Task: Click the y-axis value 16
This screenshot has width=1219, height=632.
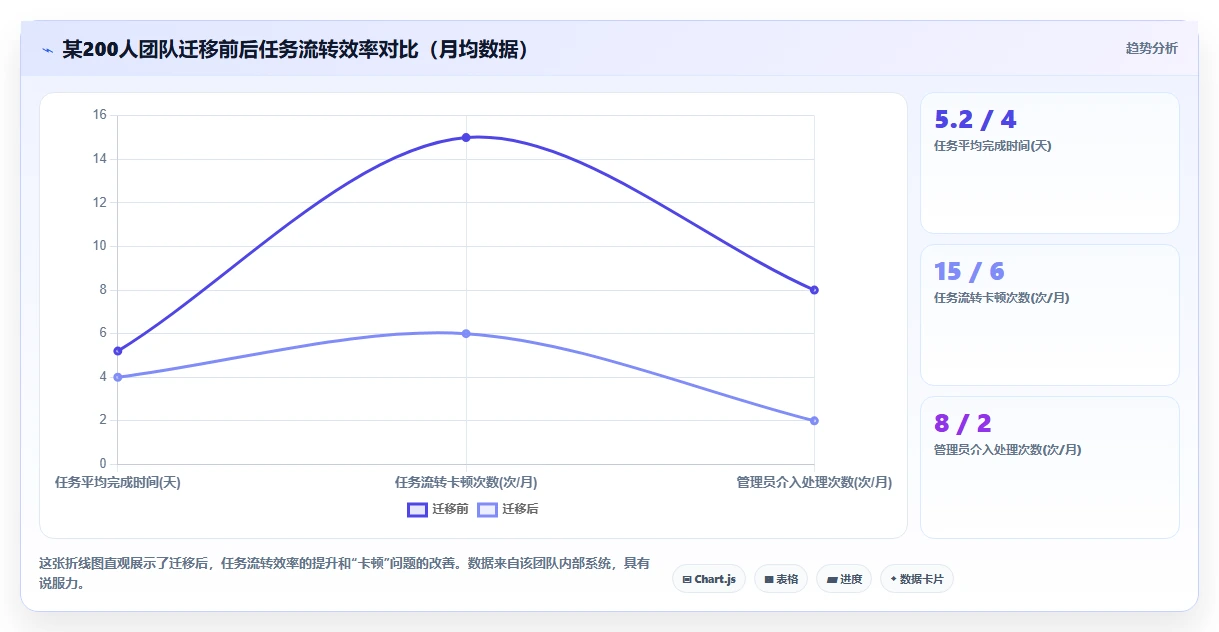Action: tap(99, 115)
